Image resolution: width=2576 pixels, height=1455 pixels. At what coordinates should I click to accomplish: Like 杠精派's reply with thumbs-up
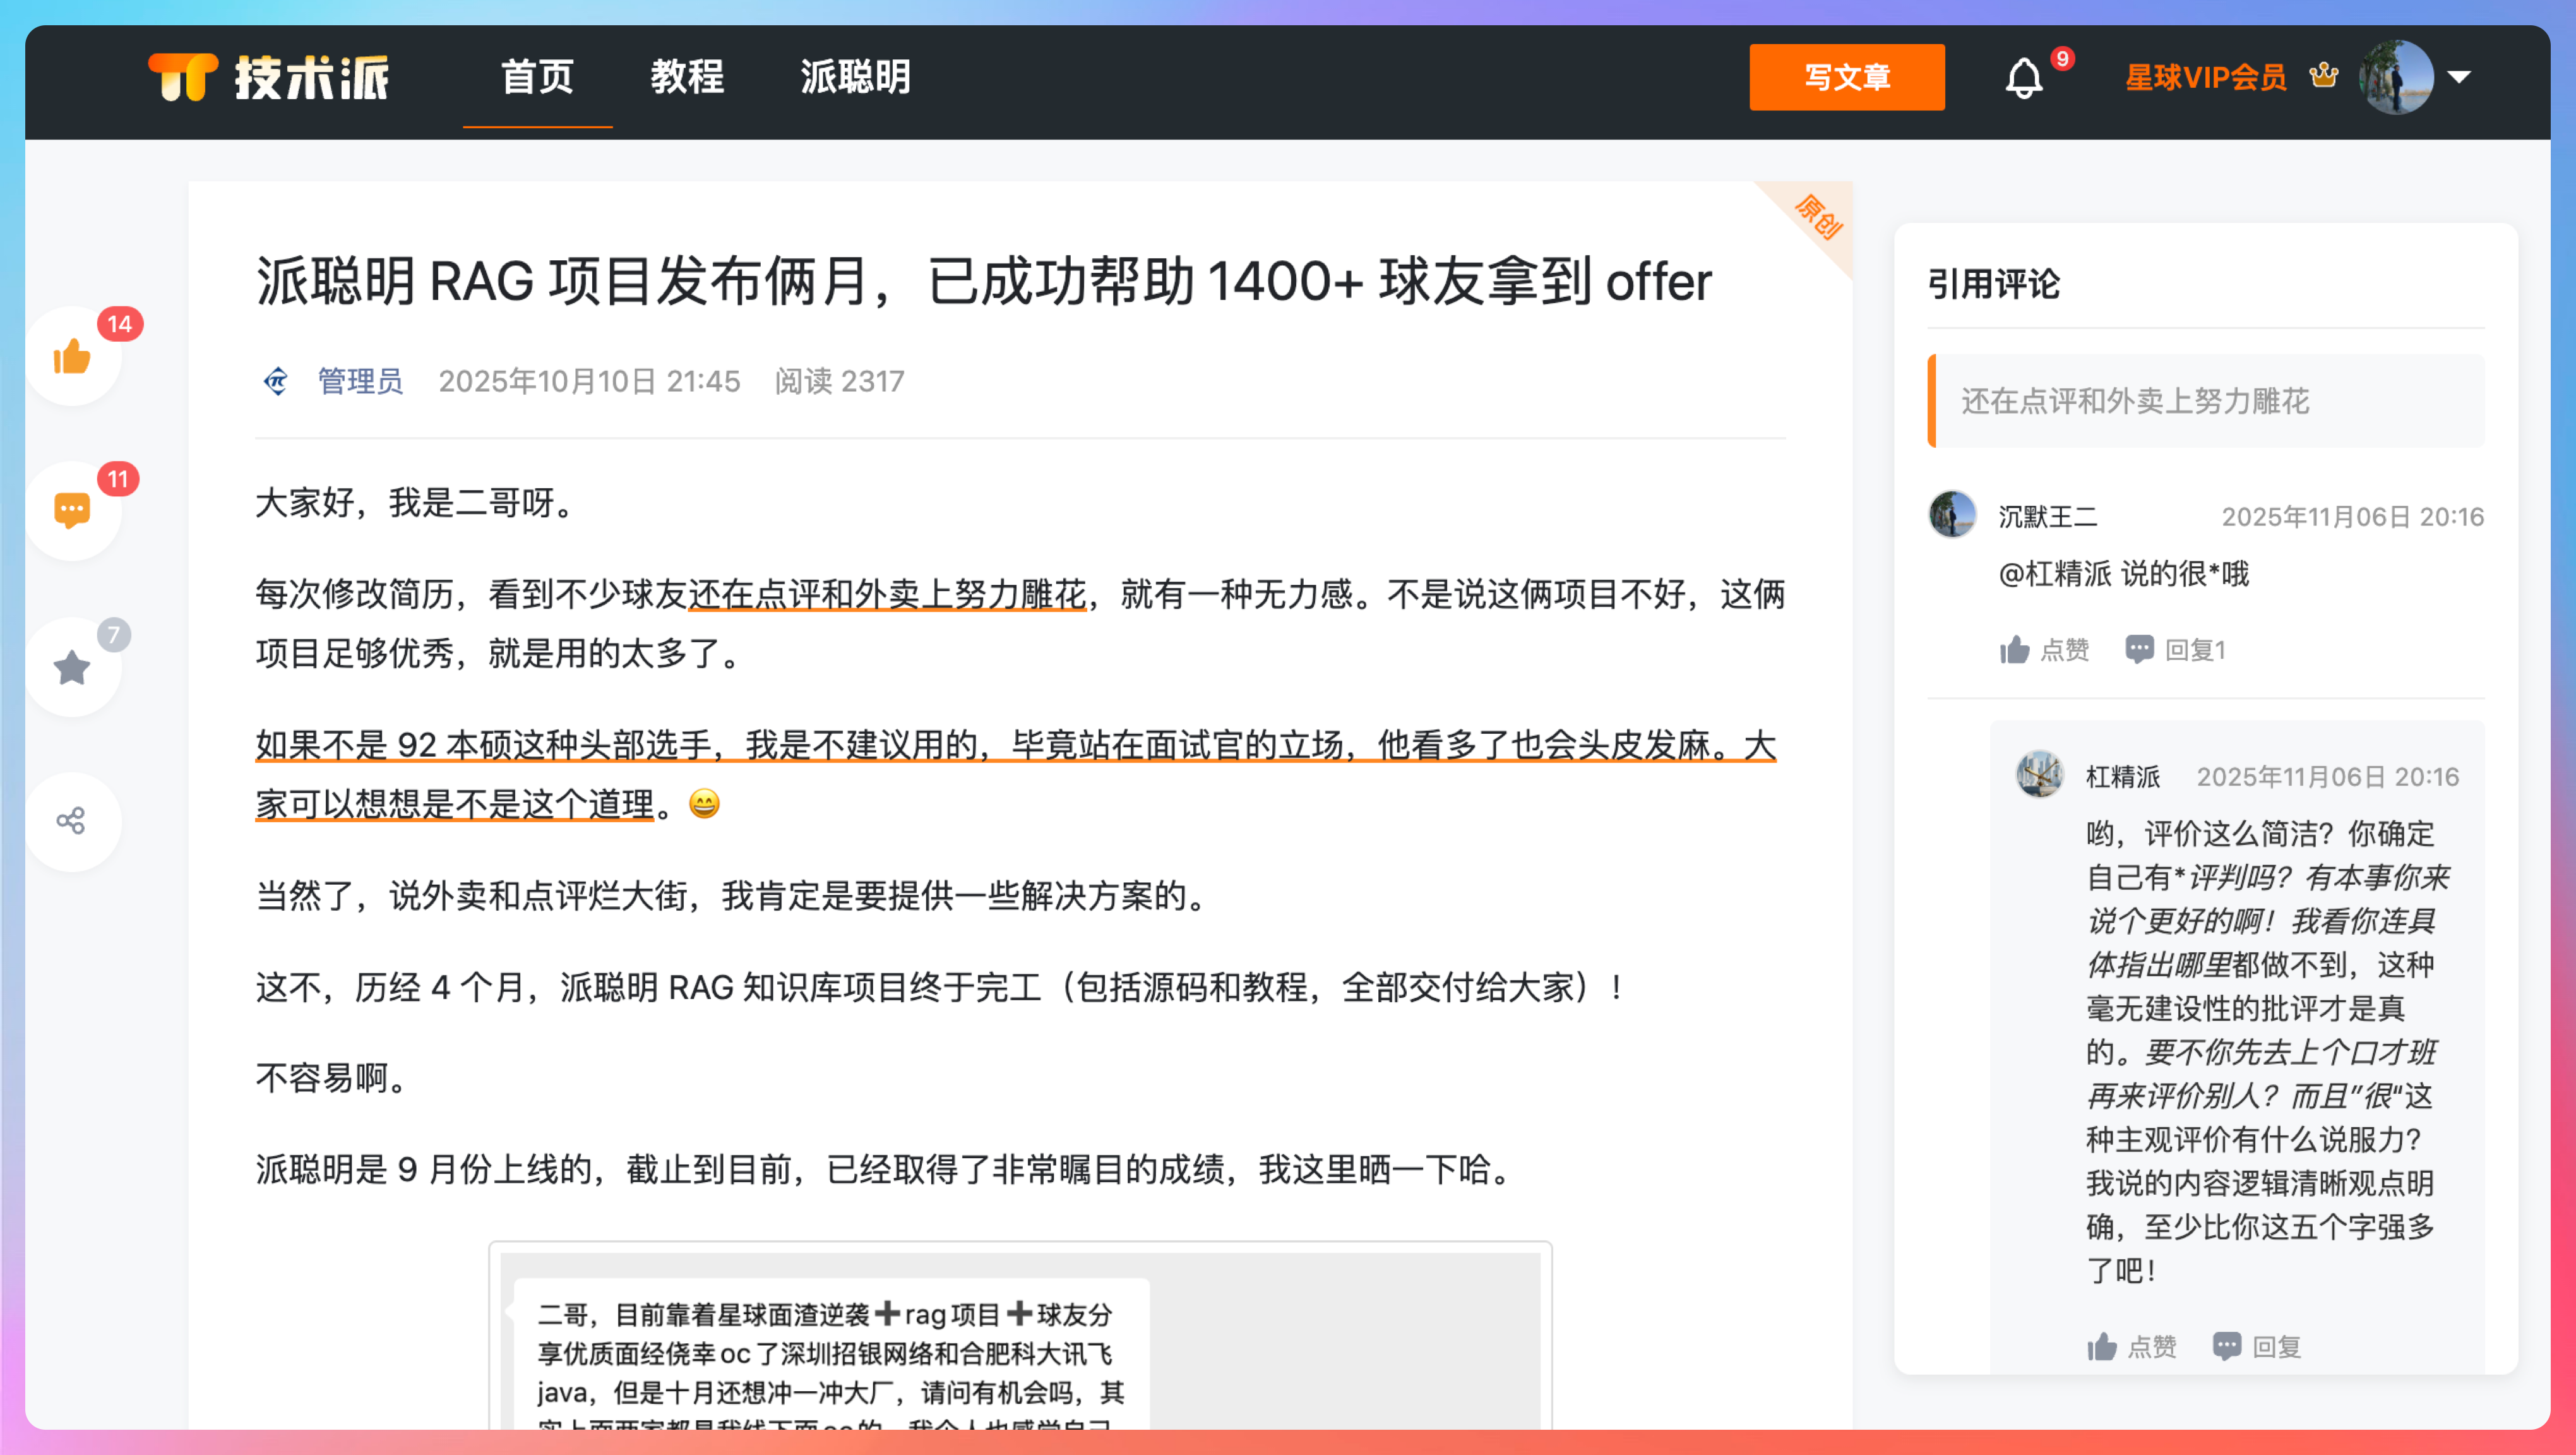tap(2102, 1346)
